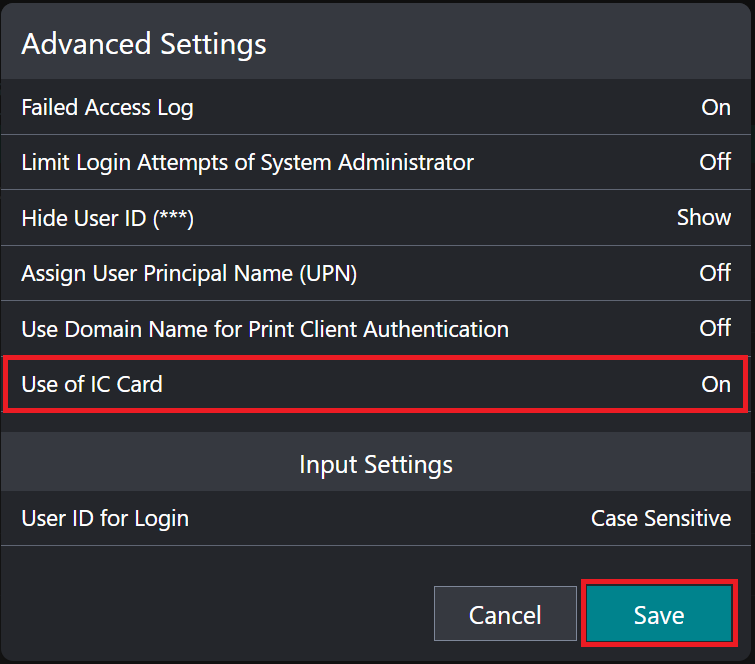Click the (***) text in Hide User ID
Image resolution: width=755 pixels, height=664 pixels.
(172, 218)
